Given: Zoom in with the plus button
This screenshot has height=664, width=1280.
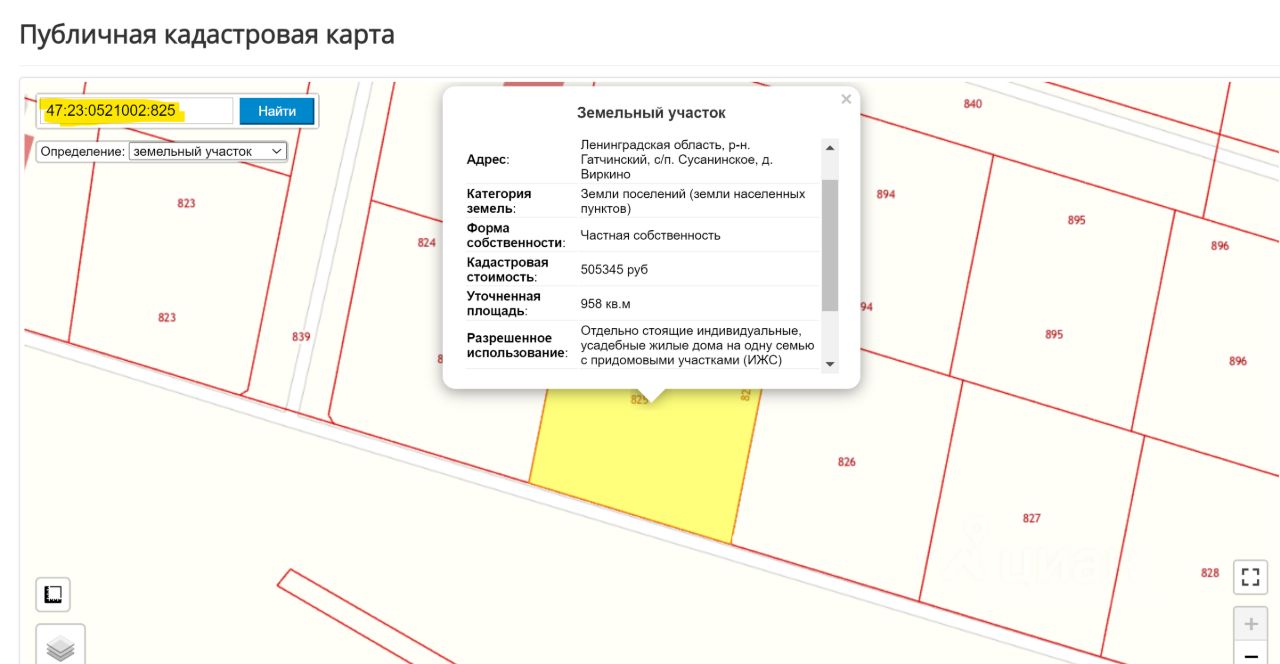Looking at the screenshot, I should click(1250, 625).
